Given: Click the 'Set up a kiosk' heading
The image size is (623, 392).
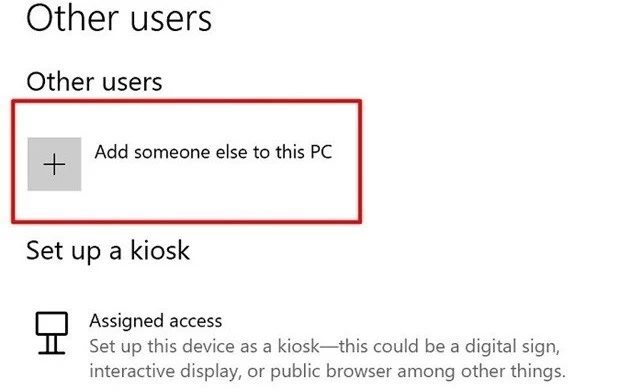Looking at the screenshot, I should coord(108,251).
